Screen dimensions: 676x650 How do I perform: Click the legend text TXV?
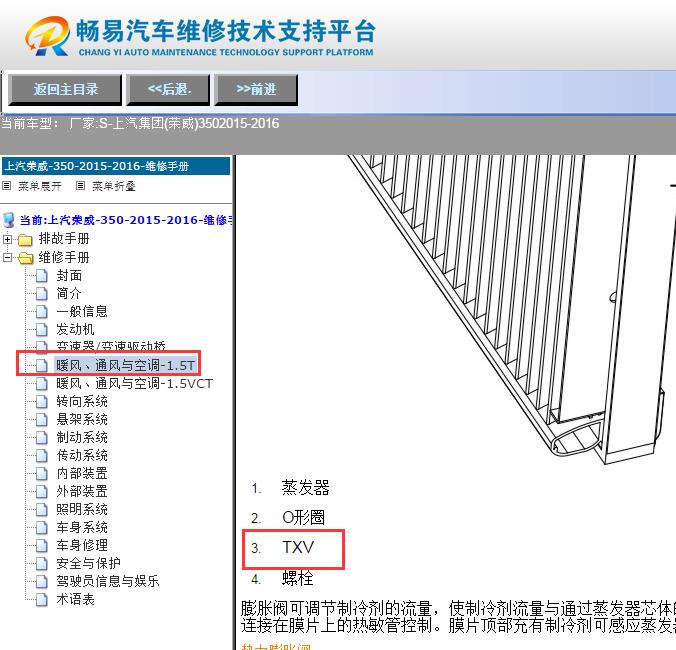(298, 547)
